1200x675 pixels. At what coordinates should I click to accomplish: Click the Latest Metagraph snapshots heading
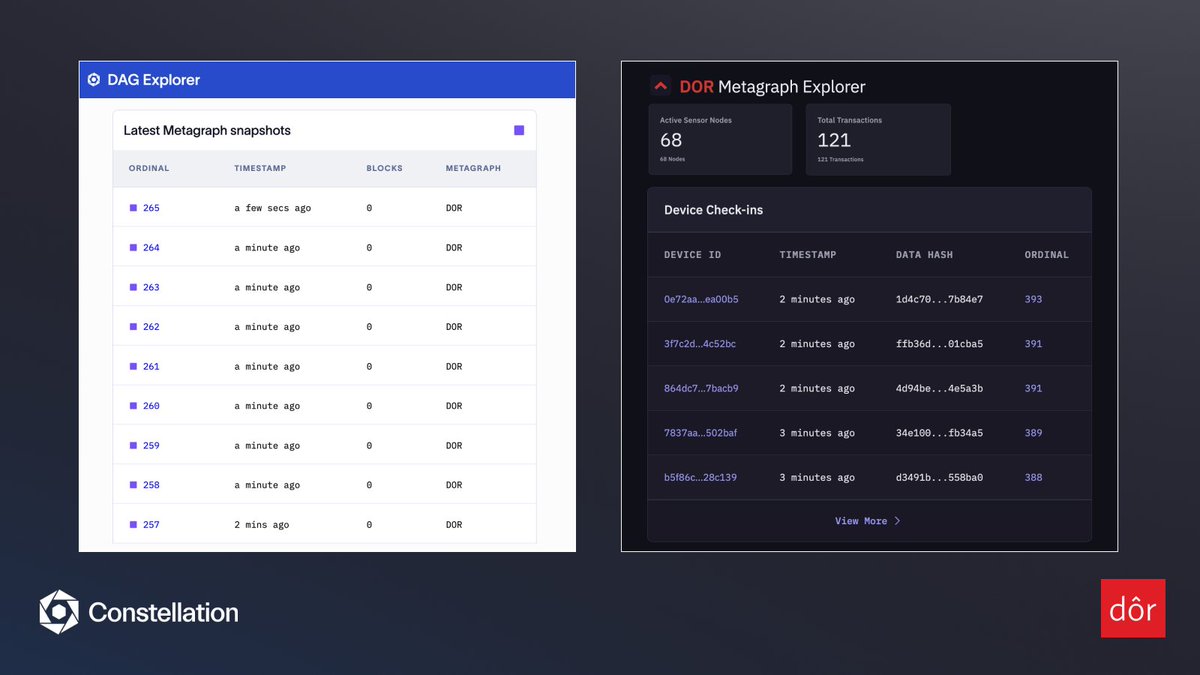pos(207,130)
